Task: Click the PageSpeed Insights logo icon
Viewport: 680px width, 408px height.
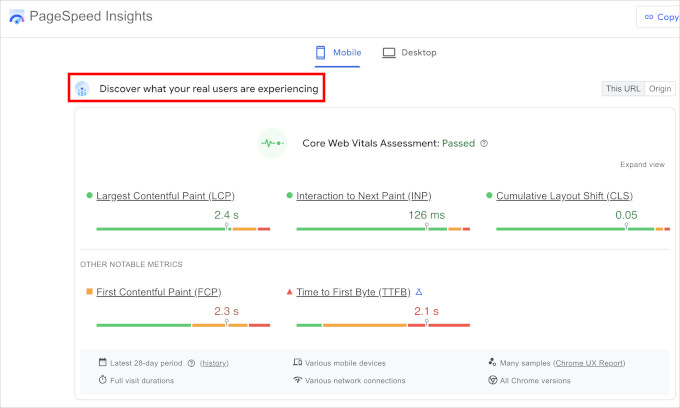Action: click(16, 17)
